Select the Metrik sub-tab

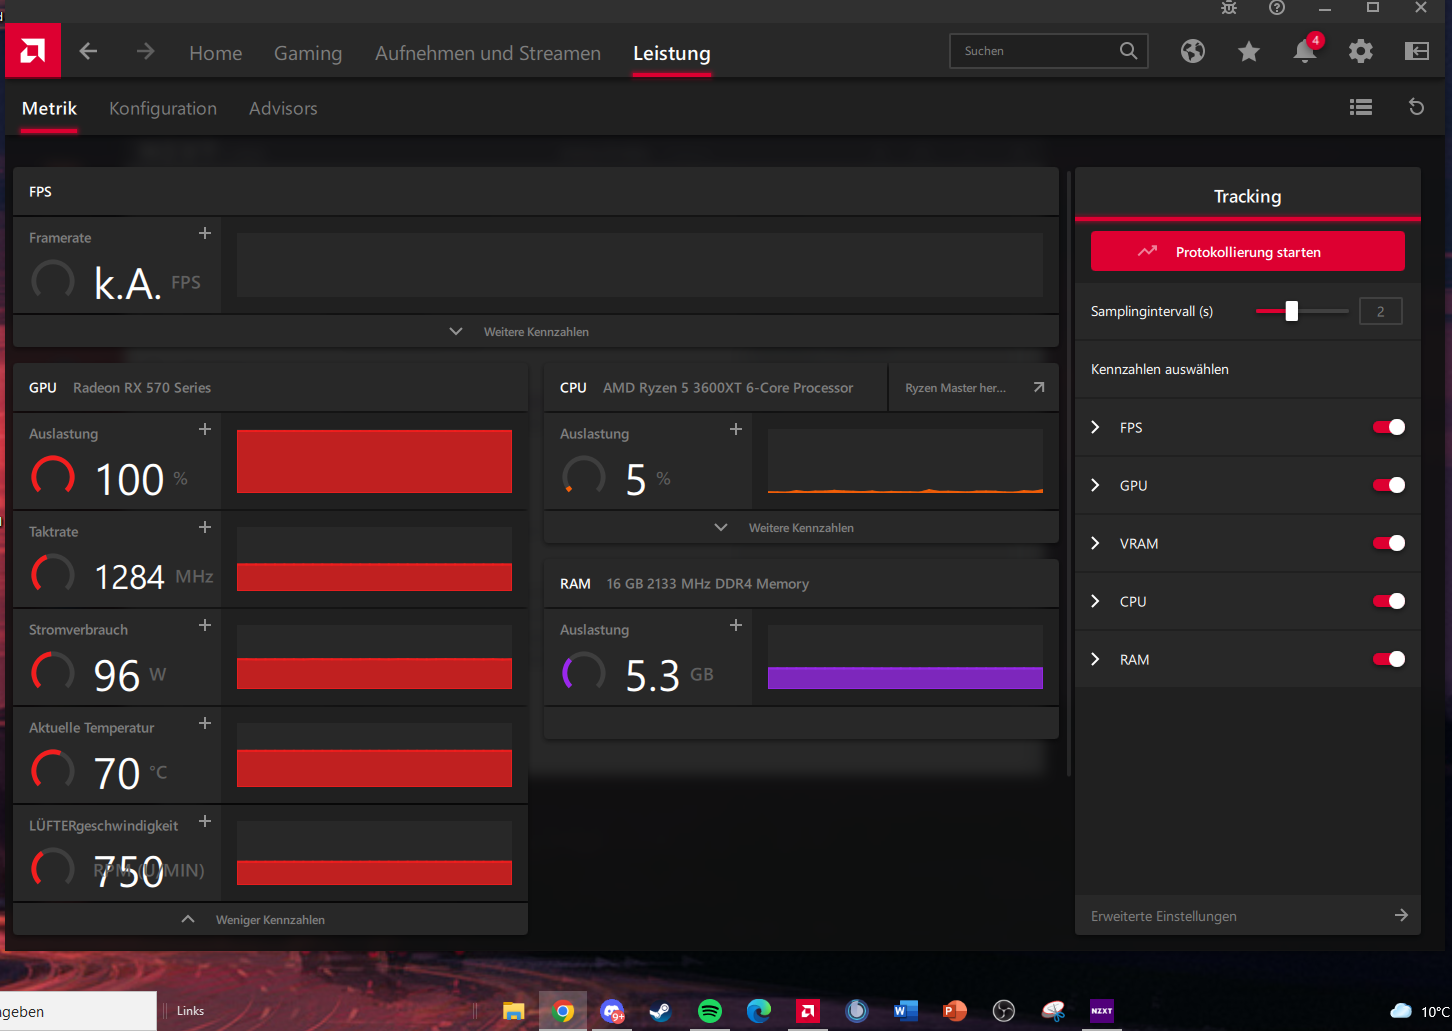click(49, 108)
